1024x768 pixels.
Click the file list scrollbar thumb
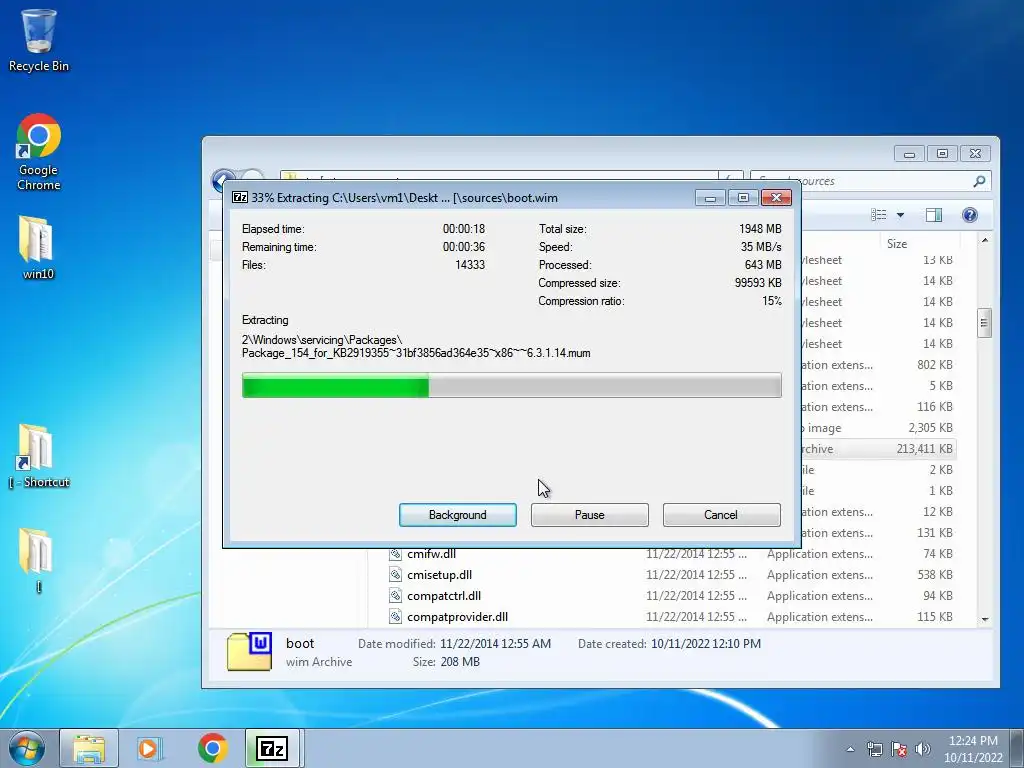[984, 323]
